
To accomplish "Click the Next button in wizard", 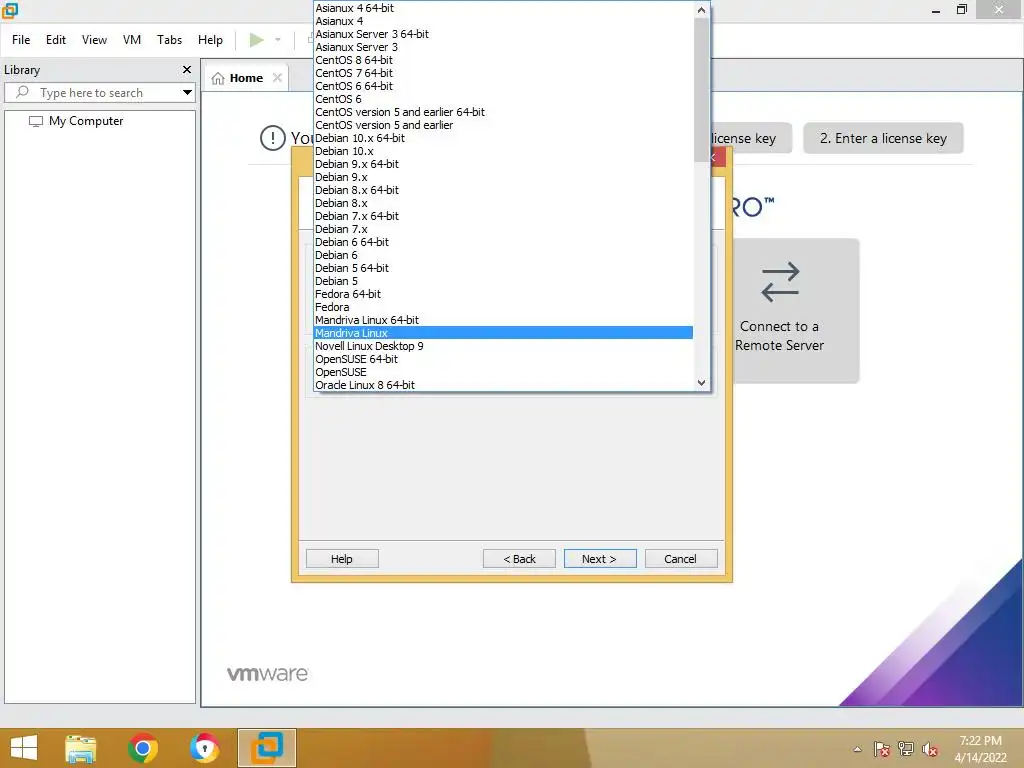I will [600, 559].
